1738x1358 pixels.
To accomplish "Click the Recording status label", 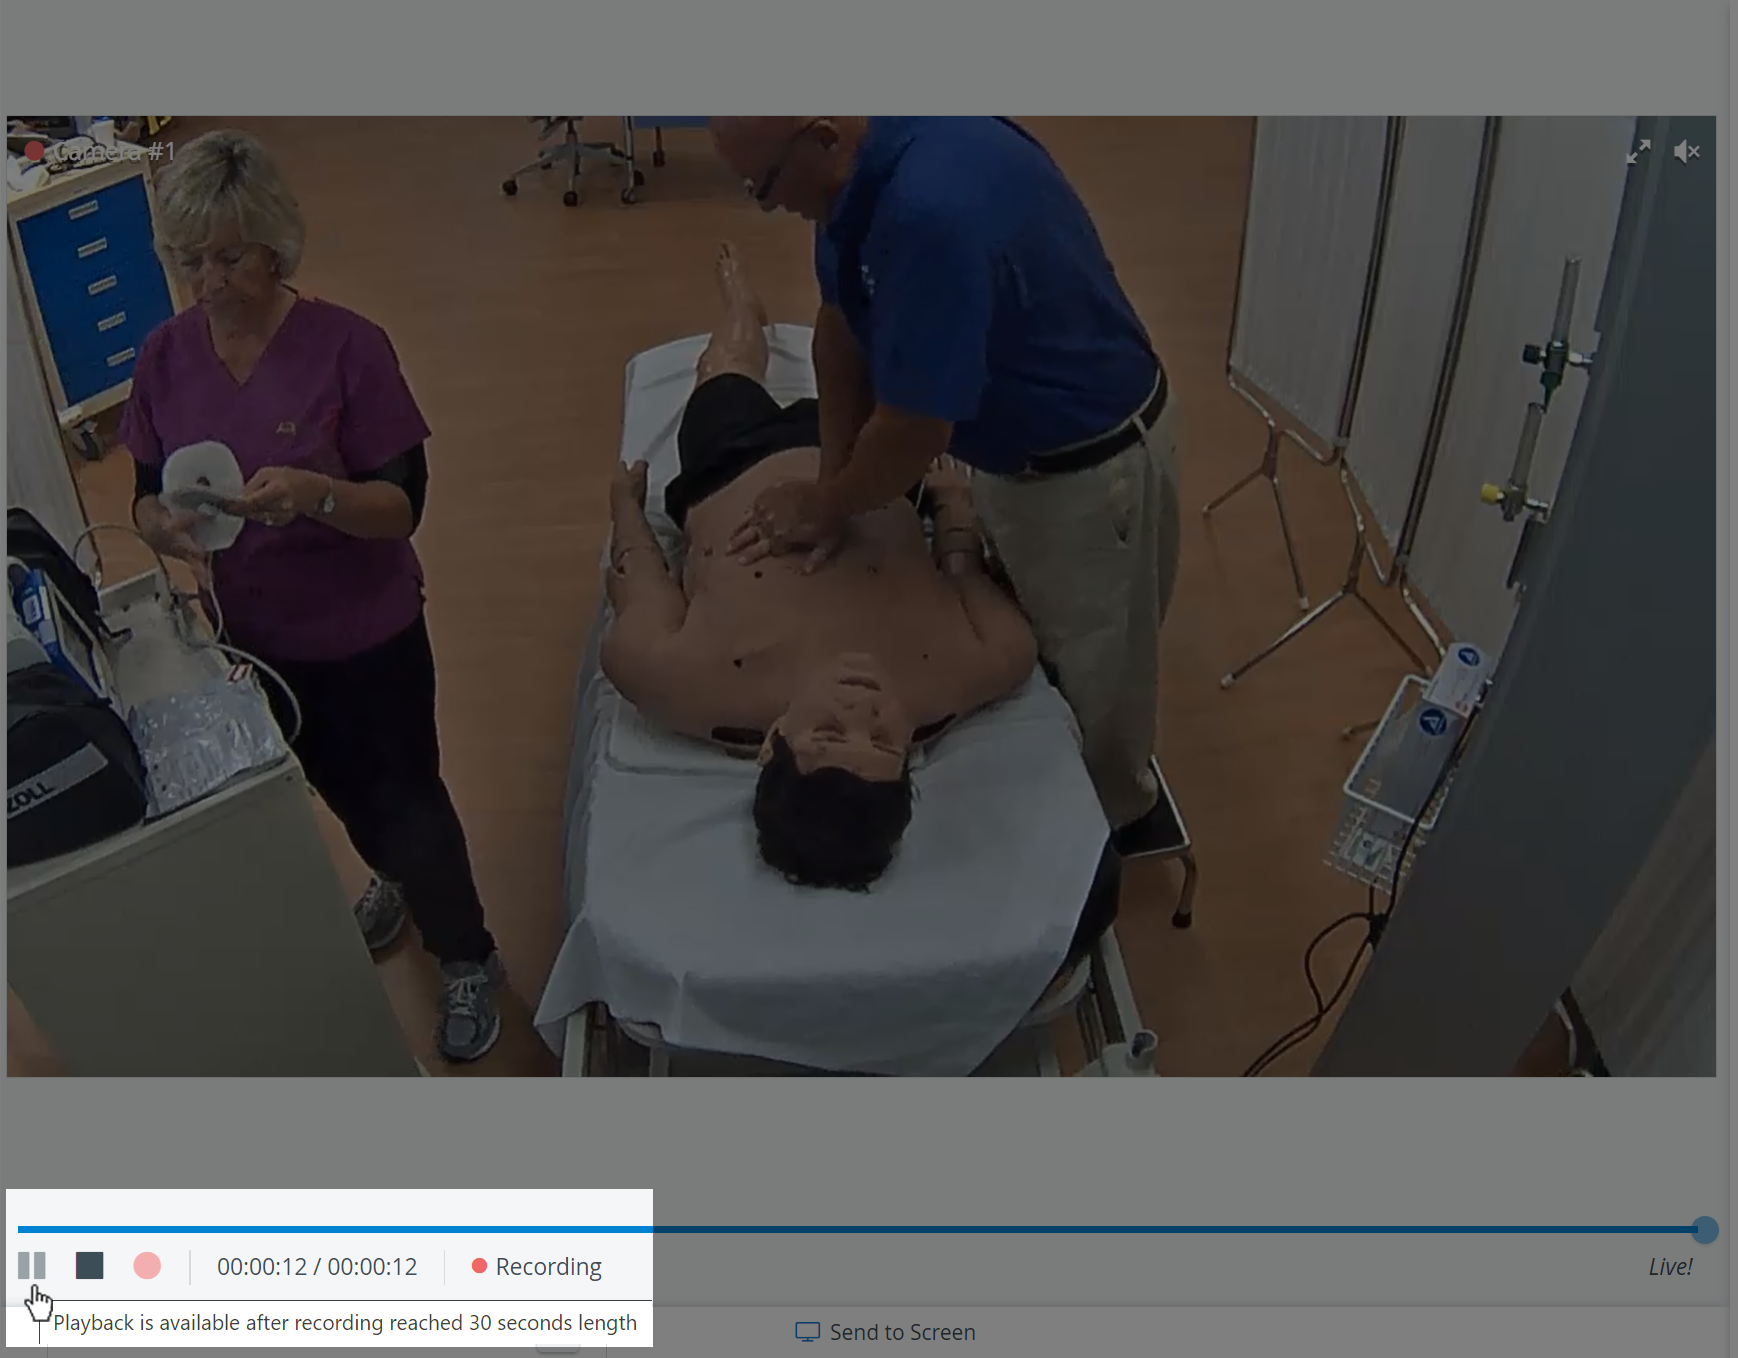I will [549, 1267].
